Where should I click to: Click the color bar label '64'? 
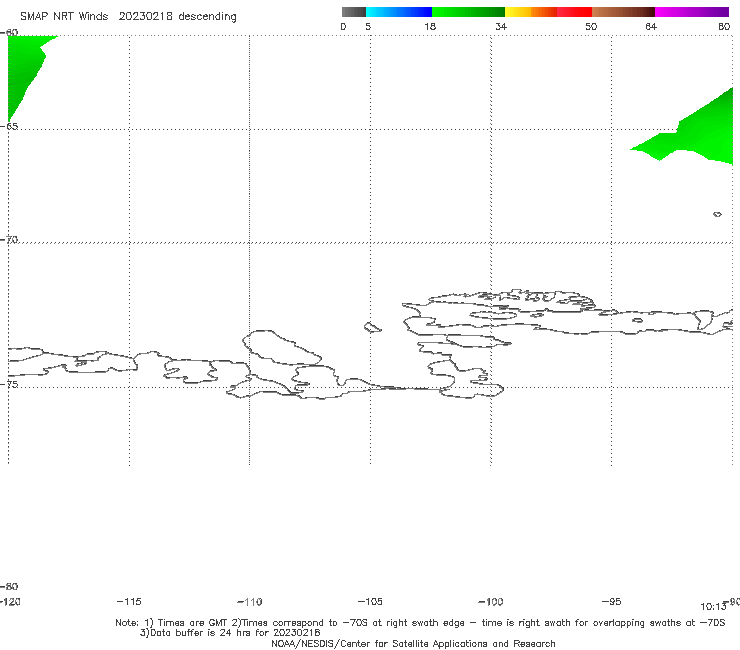coord(651,26)
